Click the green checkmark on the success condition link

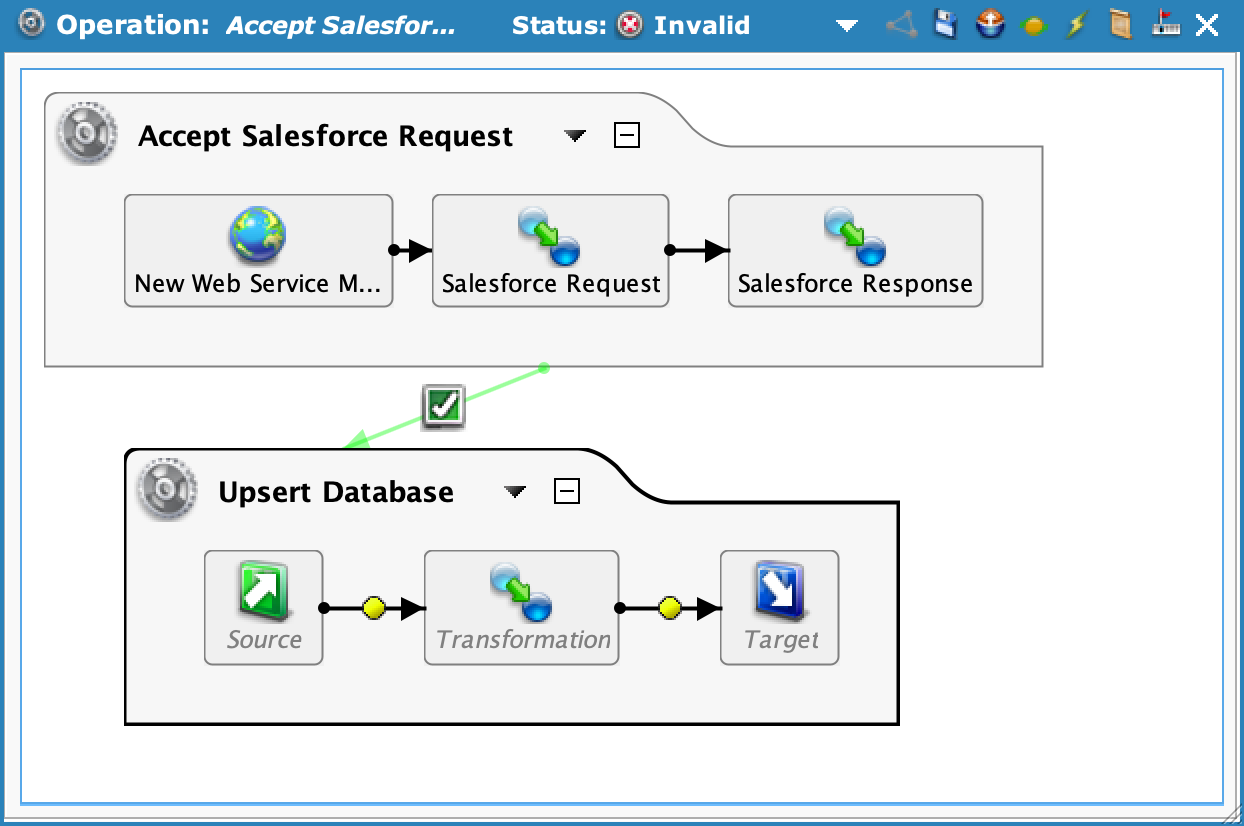pos(443,405)
